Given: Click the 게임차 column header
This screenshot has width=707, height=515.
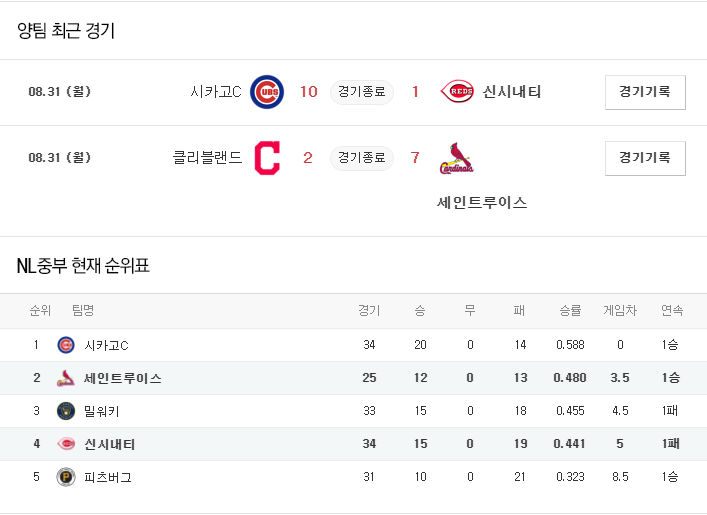Looking at the screenshot, I should coord(620,311).
